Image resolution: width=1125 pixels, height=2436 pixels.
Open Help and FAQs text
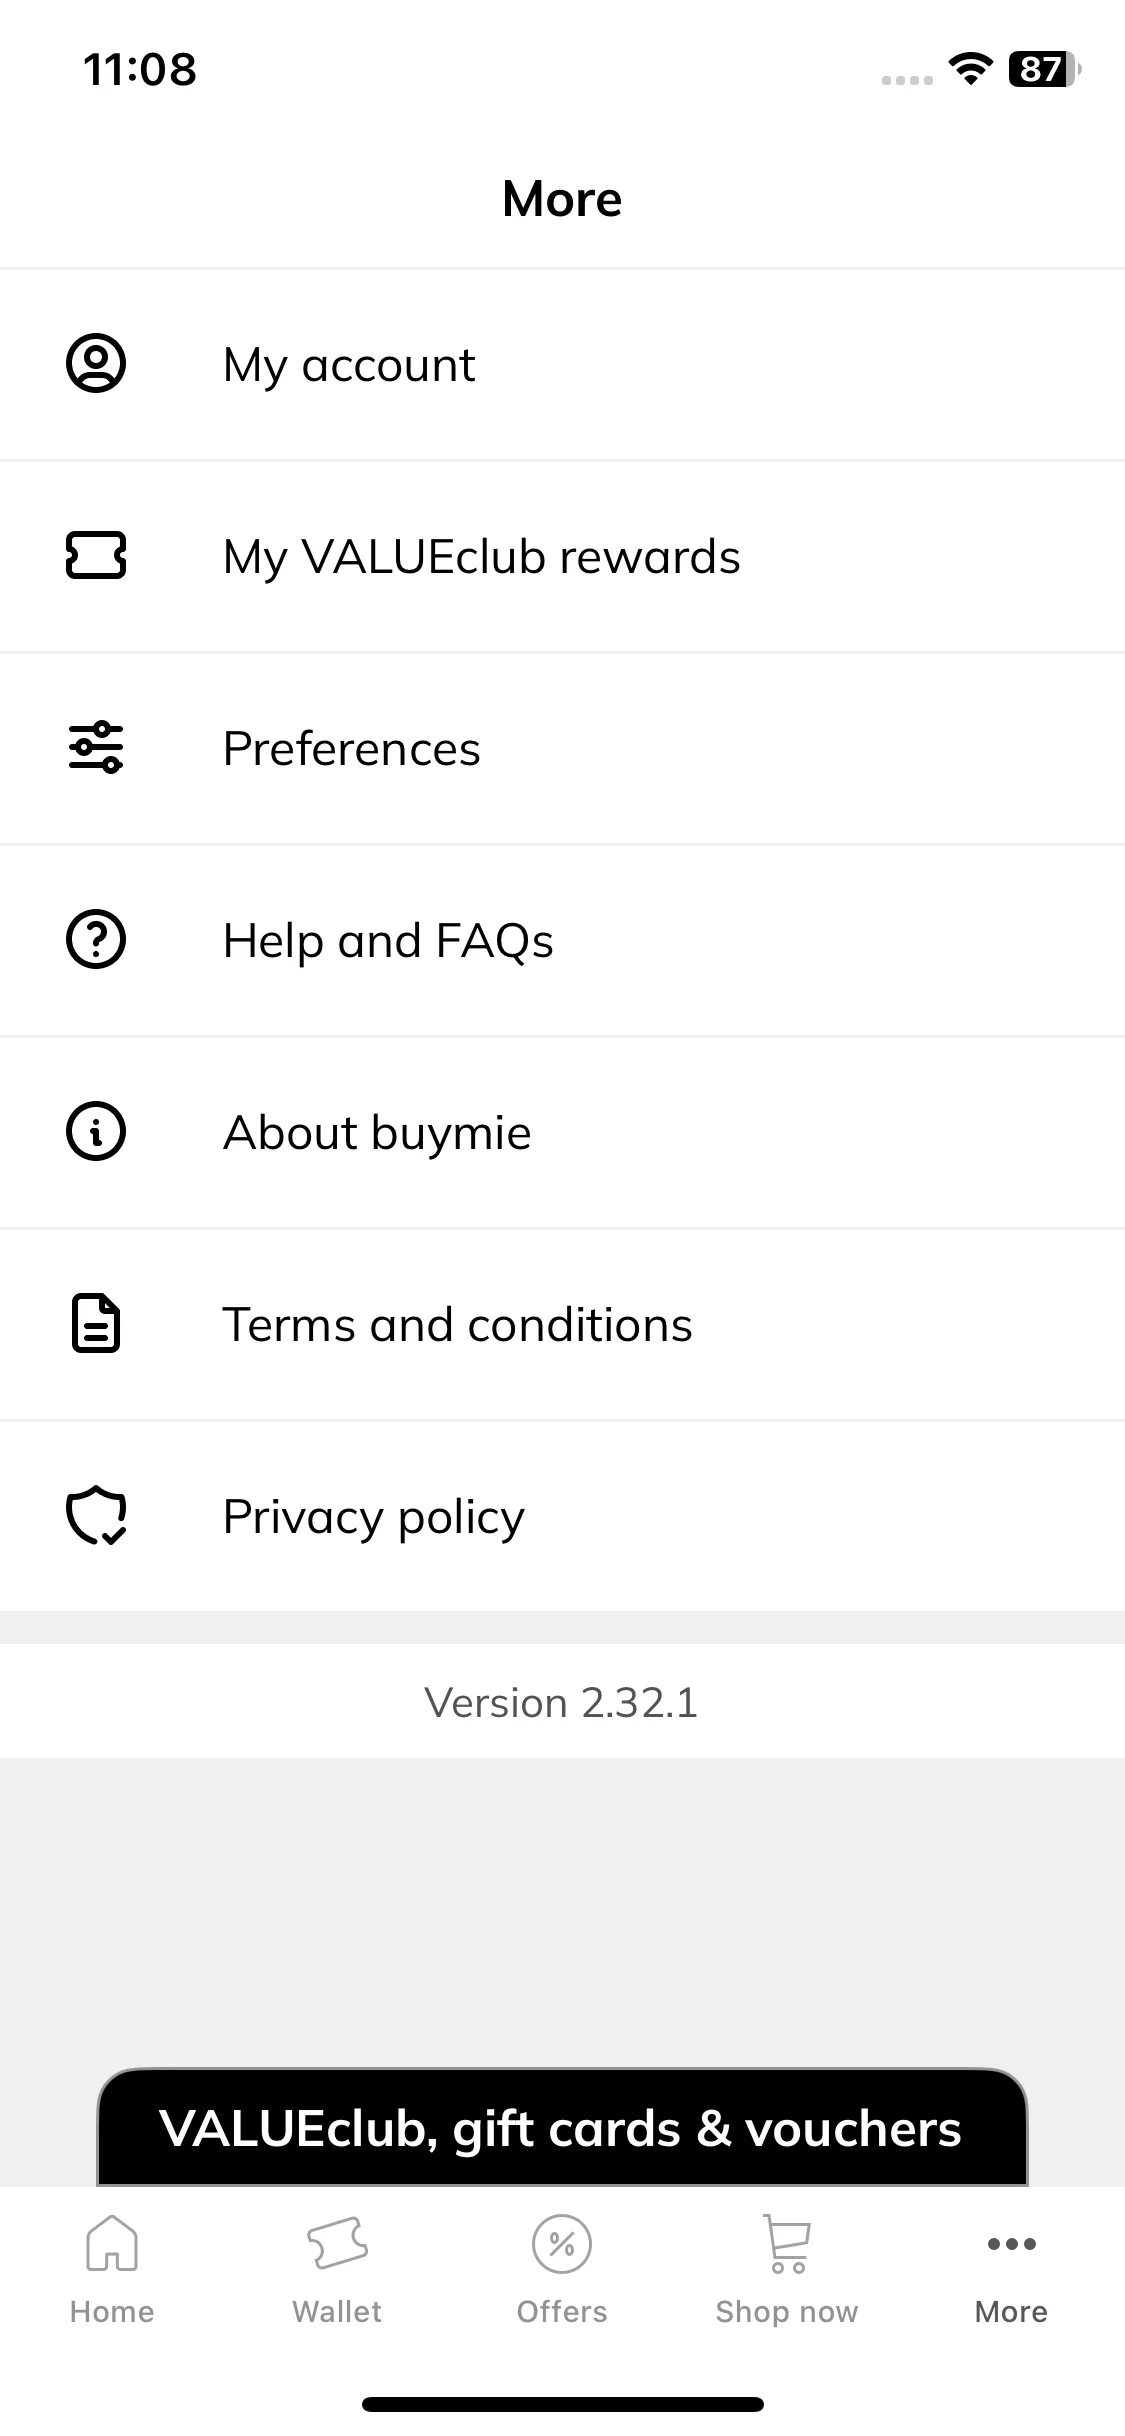(388, 941)
